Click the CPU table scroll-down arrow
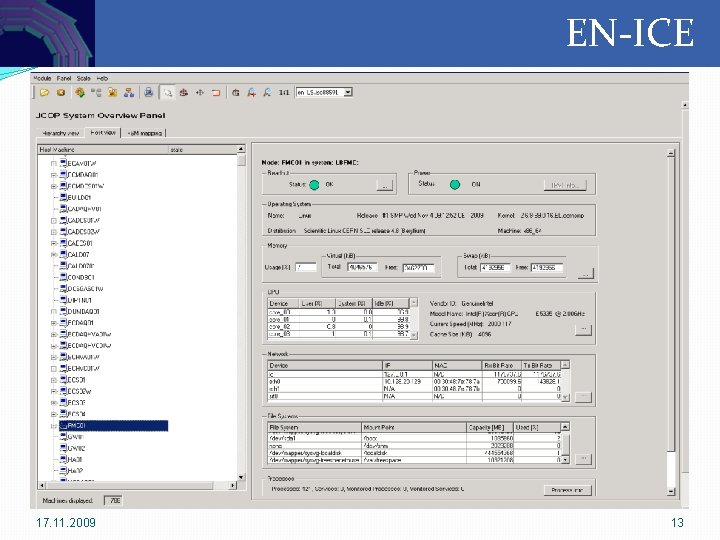The width and height of the screenshot is (720, 540). pos(414,336)
